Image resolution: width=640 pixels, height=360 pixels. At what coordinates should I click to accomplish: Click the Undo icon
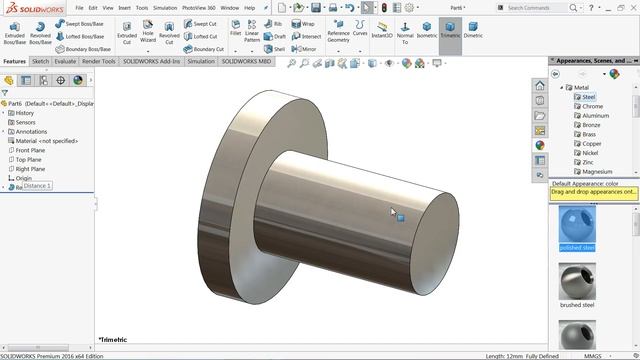pos(349,8)
